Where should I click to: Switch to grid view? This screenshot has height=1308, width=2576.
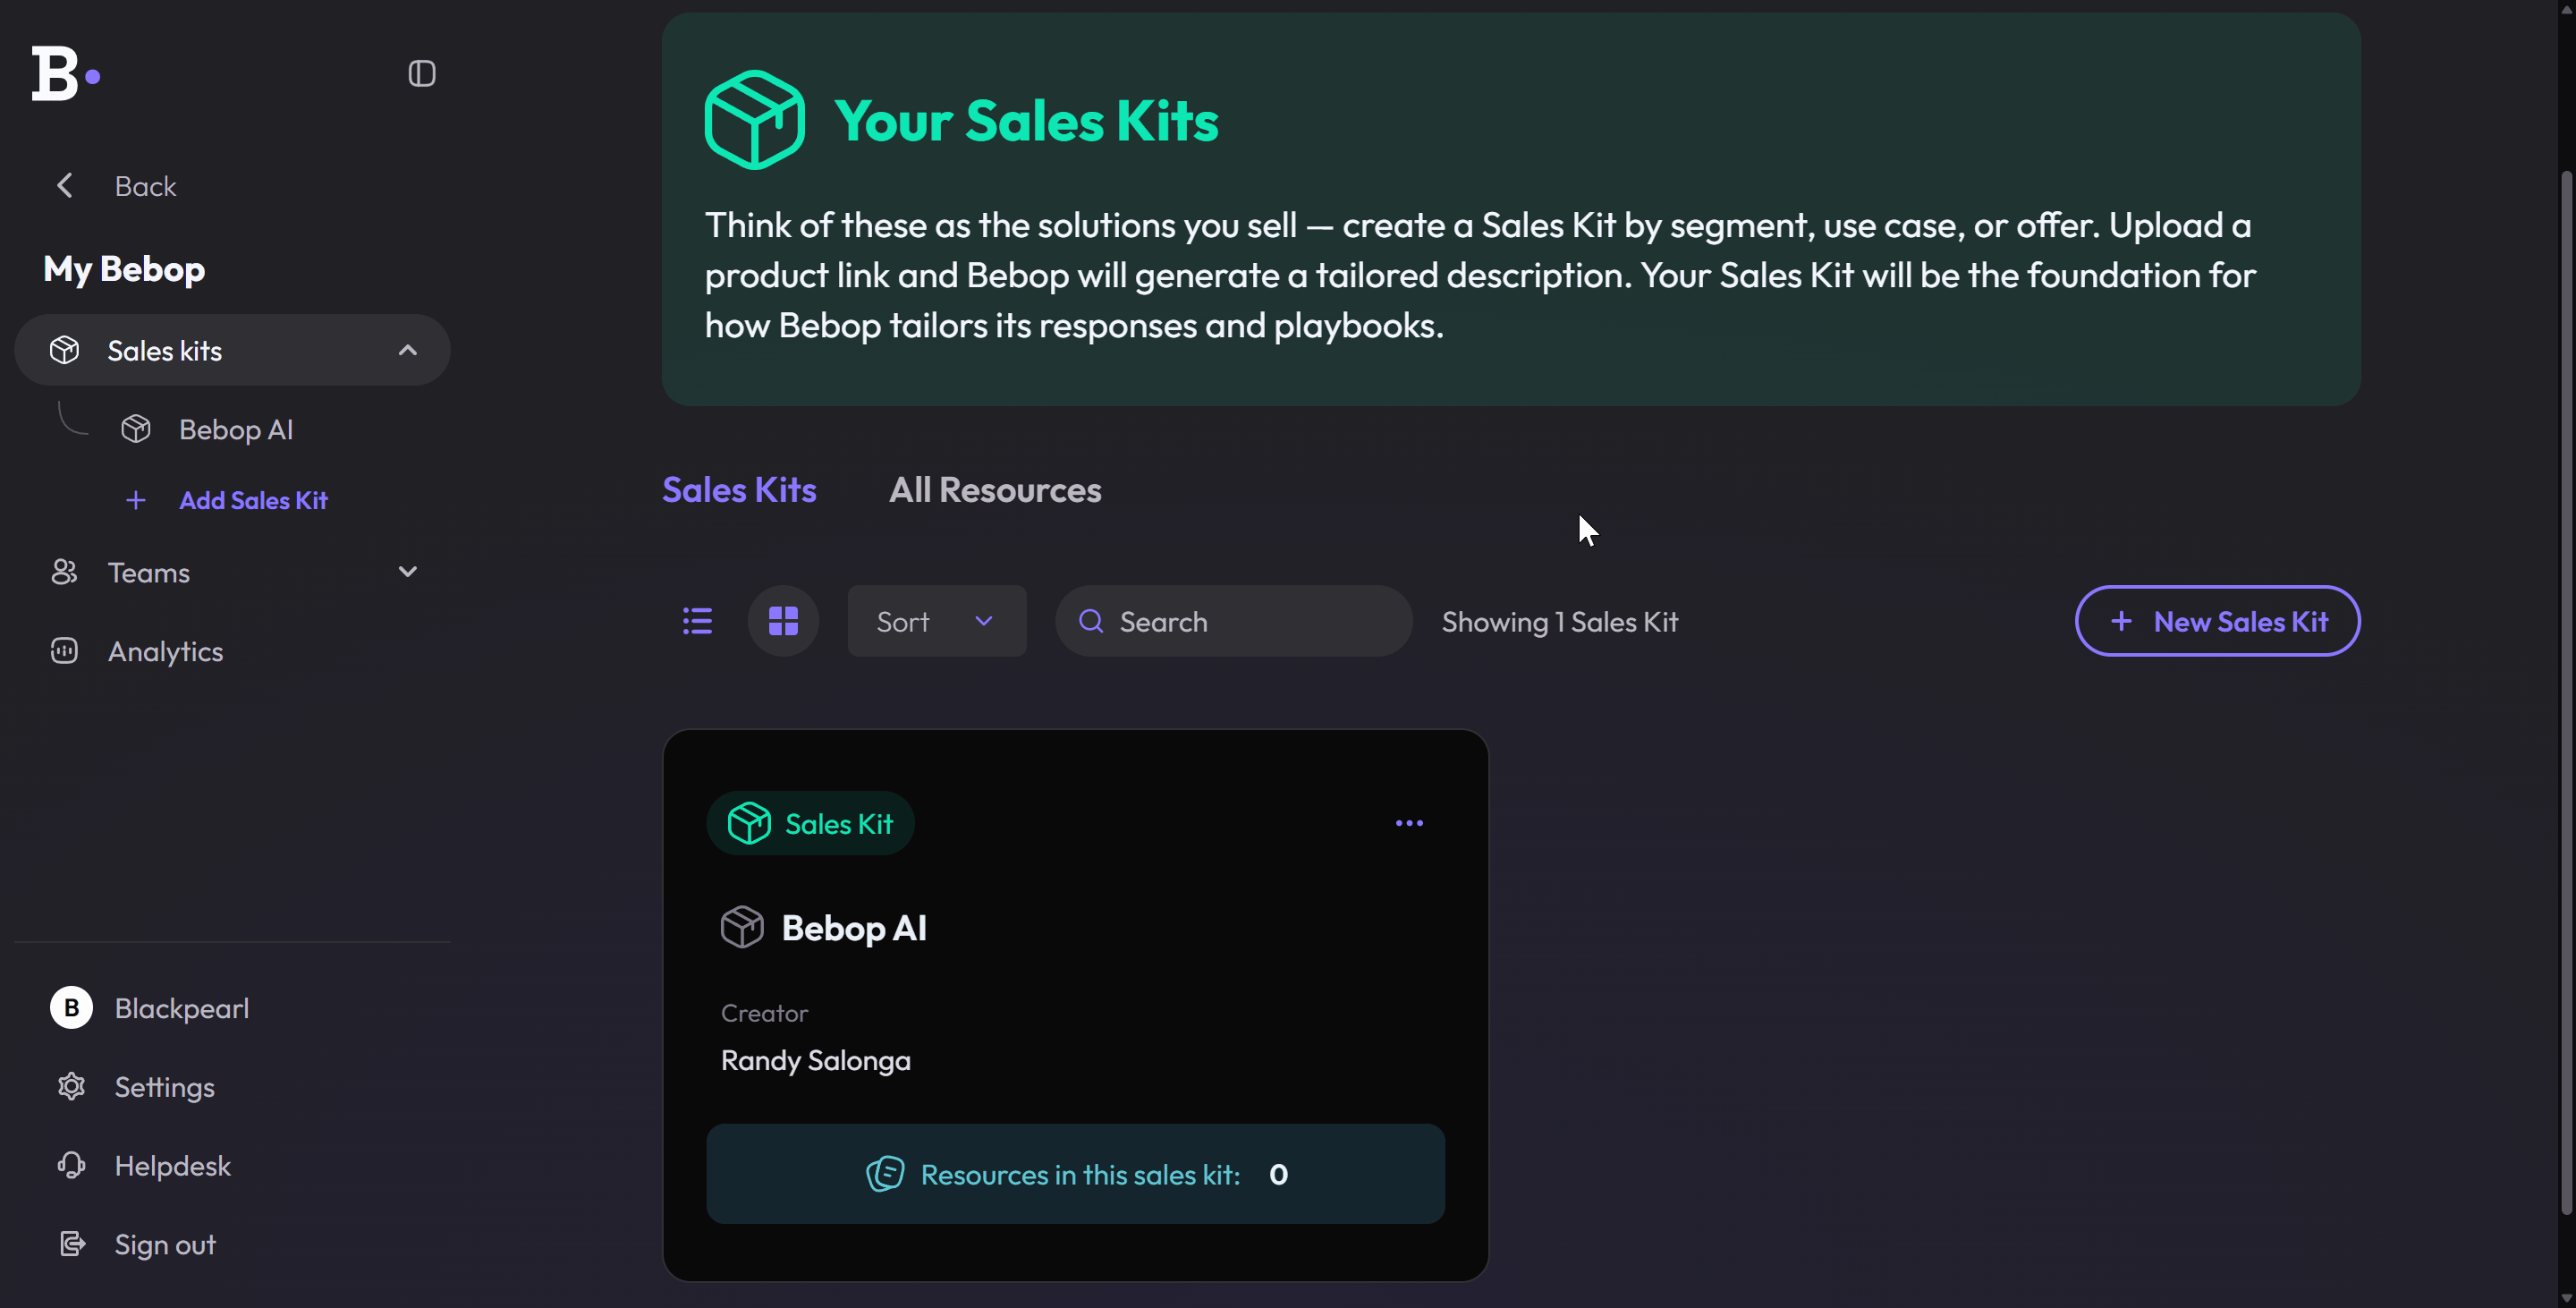click(x=783, y=622)
